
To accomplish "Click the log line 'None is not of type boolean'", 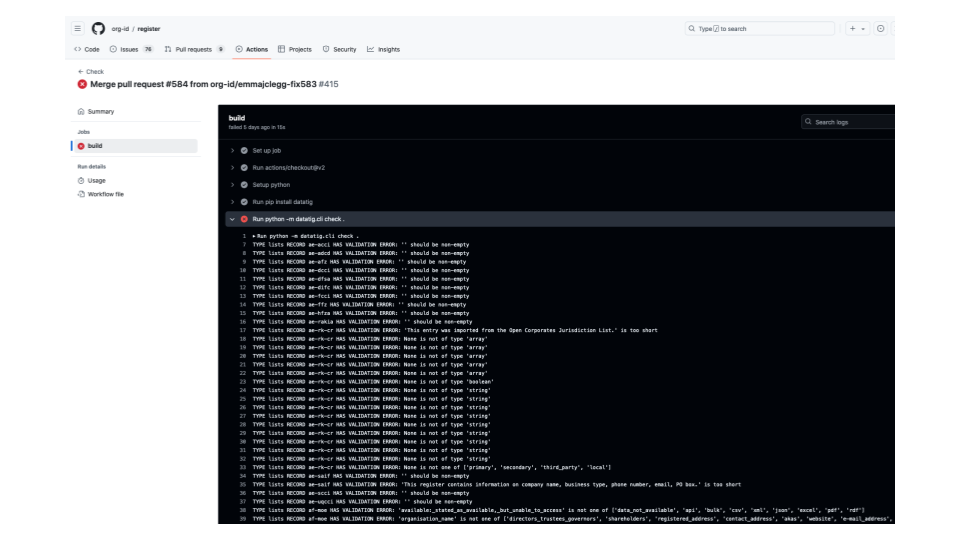I will coord(373,382).
